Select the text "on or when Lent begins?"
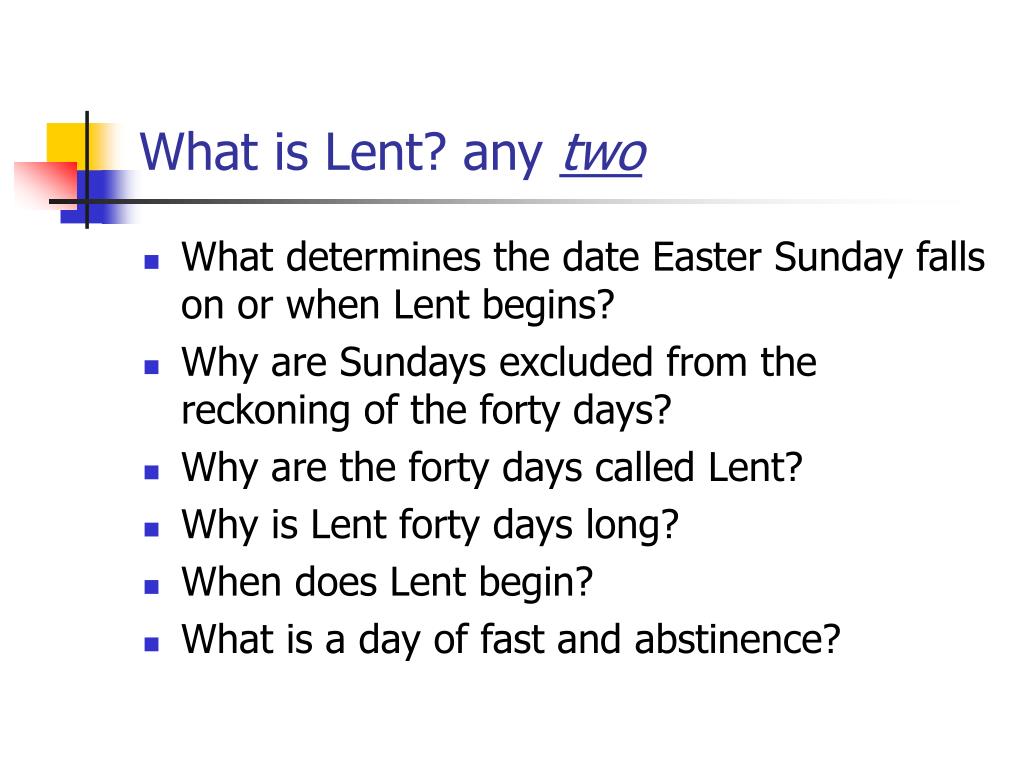This screenshot has height=768, width=1024. point(398,306)
